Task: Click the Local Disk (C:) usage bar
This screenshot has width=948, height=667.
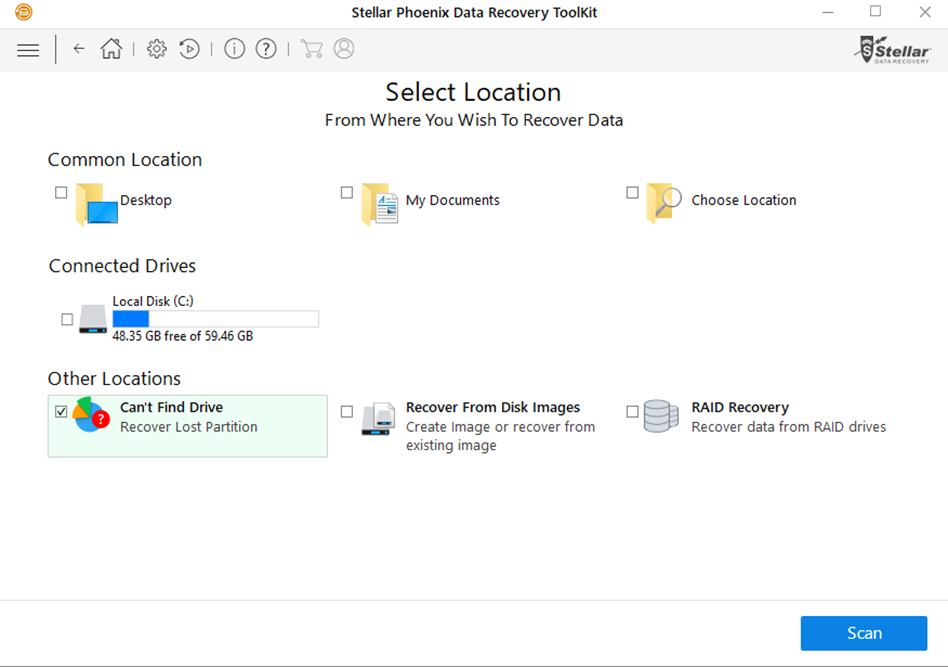Action: pyautogui.click(x=215, y=319)
